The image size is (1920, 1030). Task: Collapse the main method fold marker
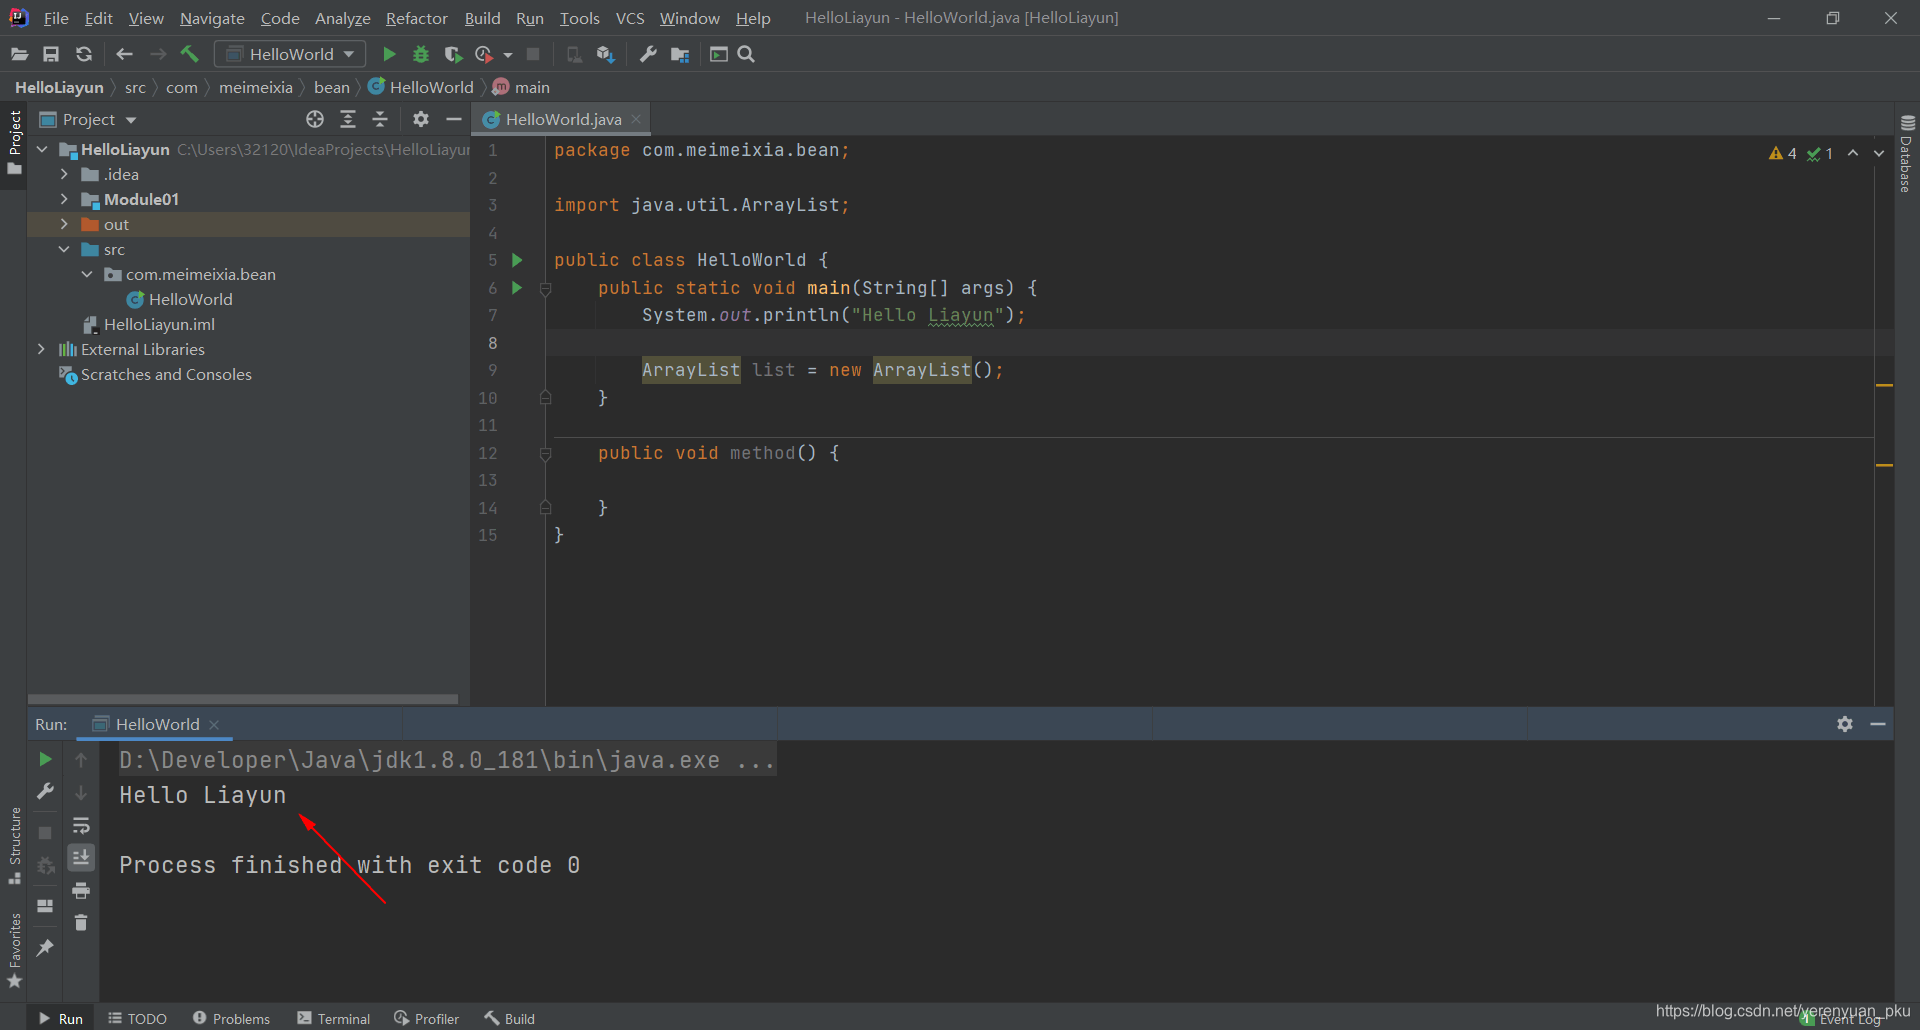(545, 289)
